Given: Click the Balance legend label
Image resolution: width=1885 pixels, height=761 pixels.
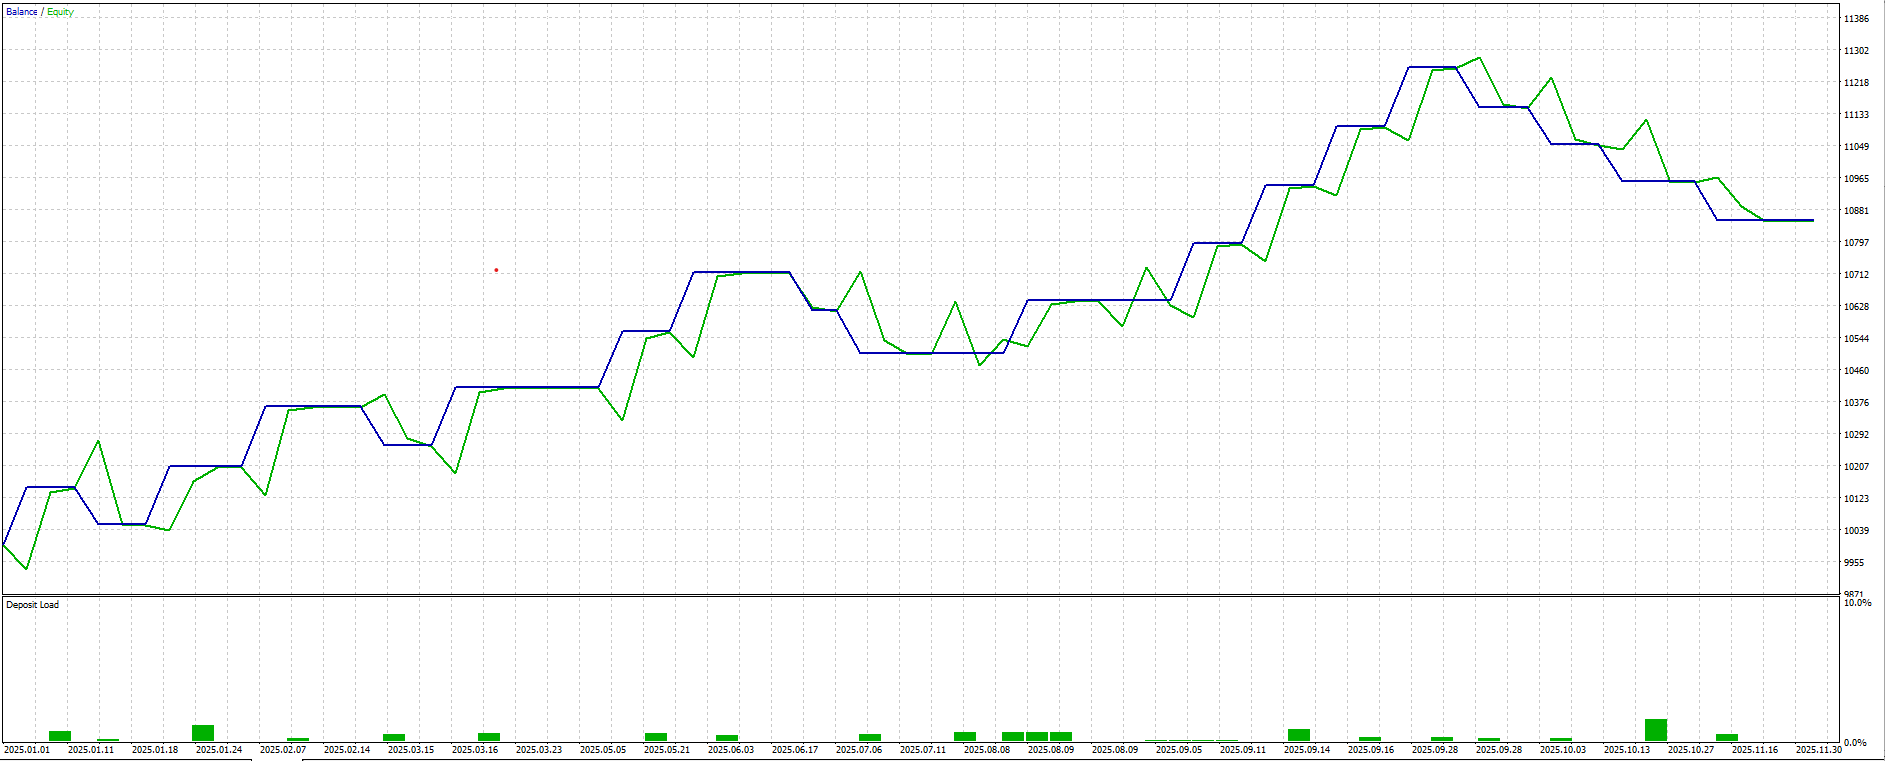Looking at the screenshot, I should (x=21, y=12).
